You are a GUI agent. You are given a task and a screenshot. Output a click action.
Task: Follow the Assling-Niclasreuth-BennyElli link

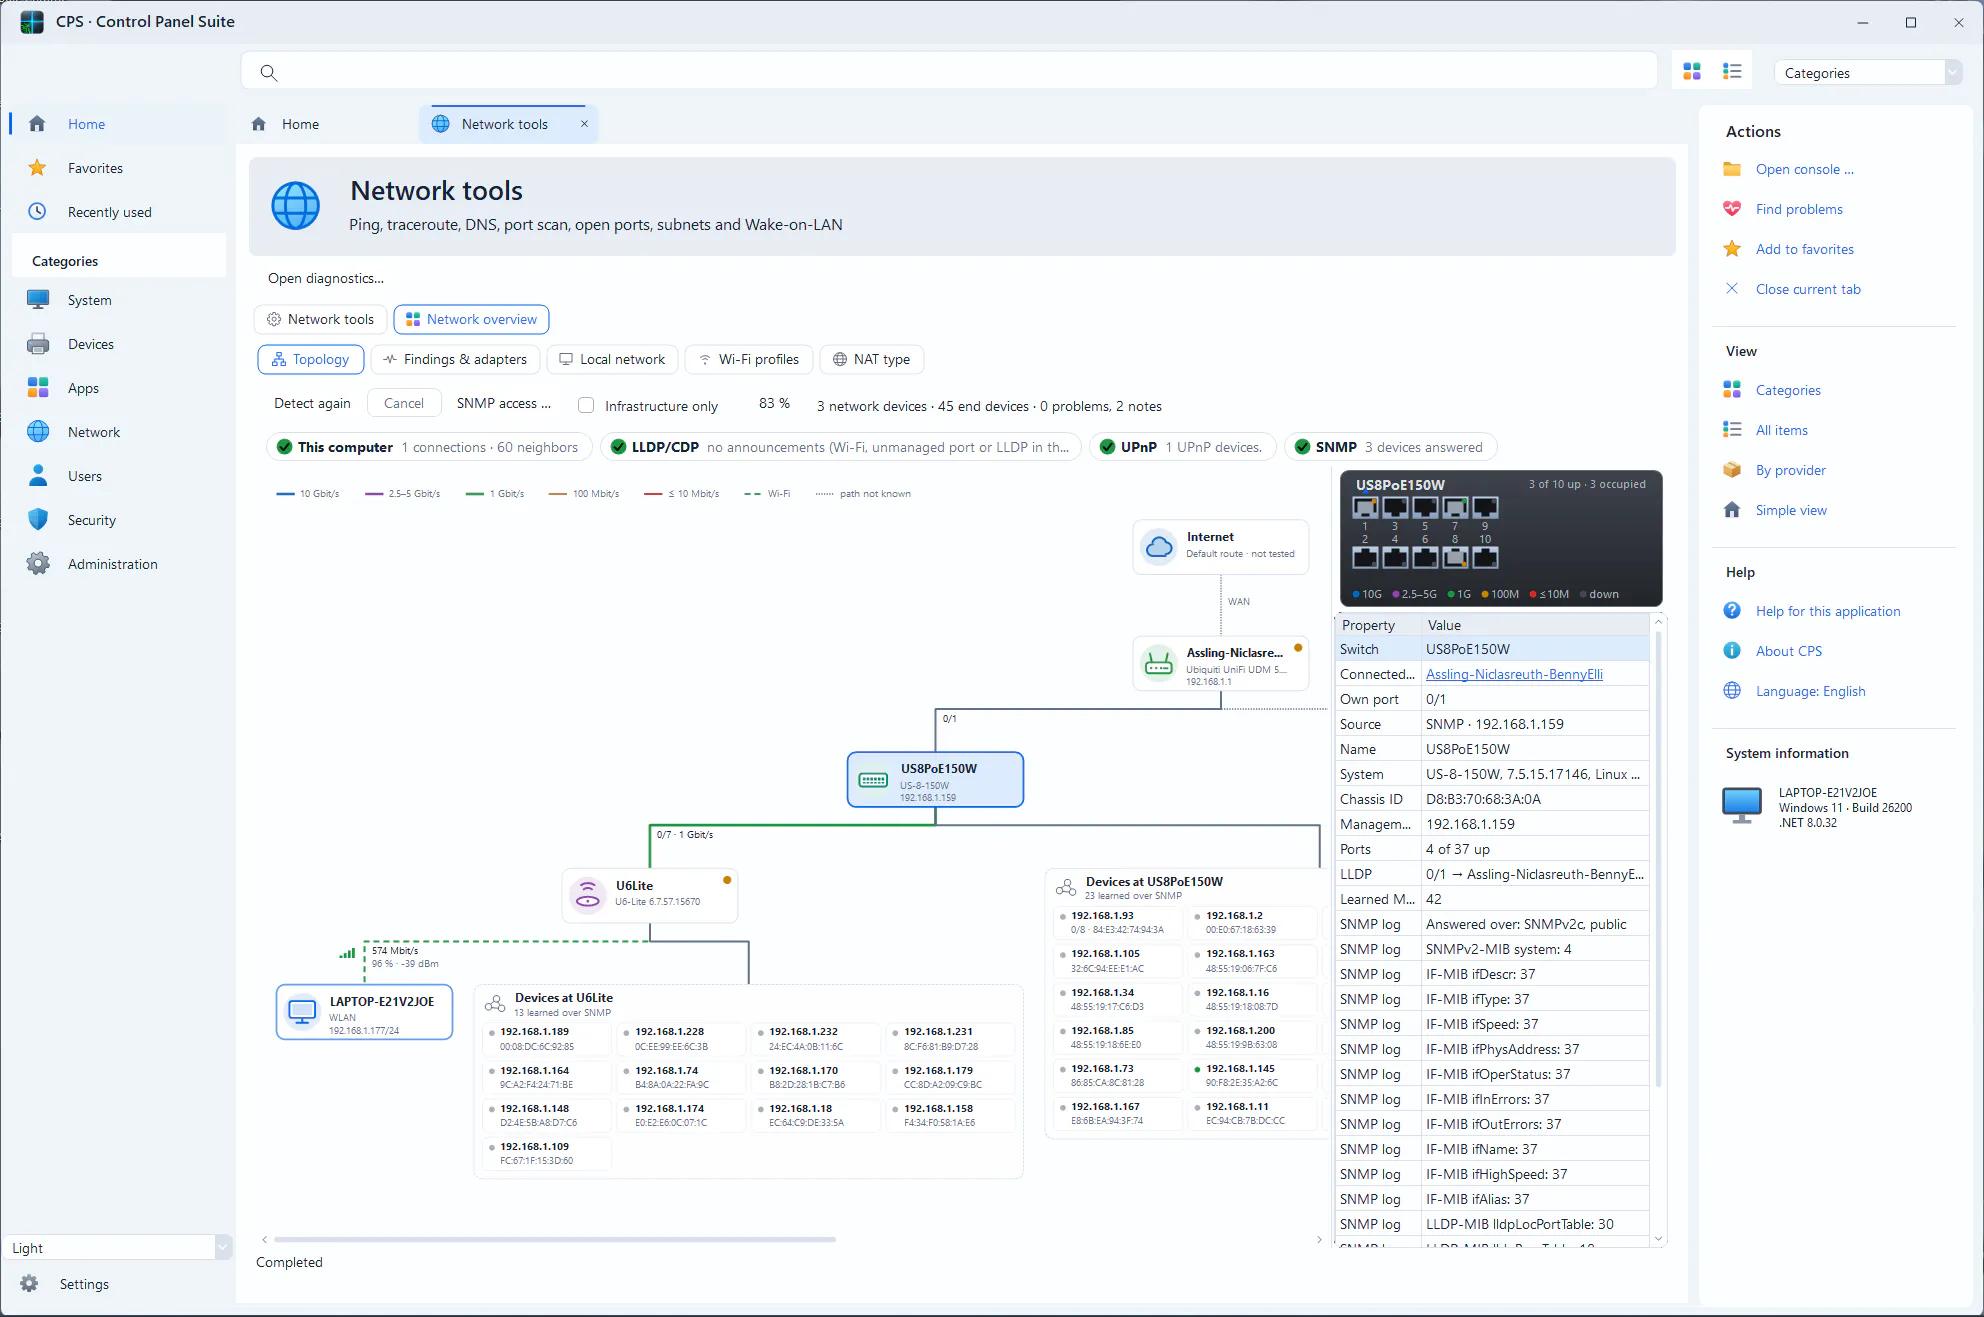(x=1514, y=674)
